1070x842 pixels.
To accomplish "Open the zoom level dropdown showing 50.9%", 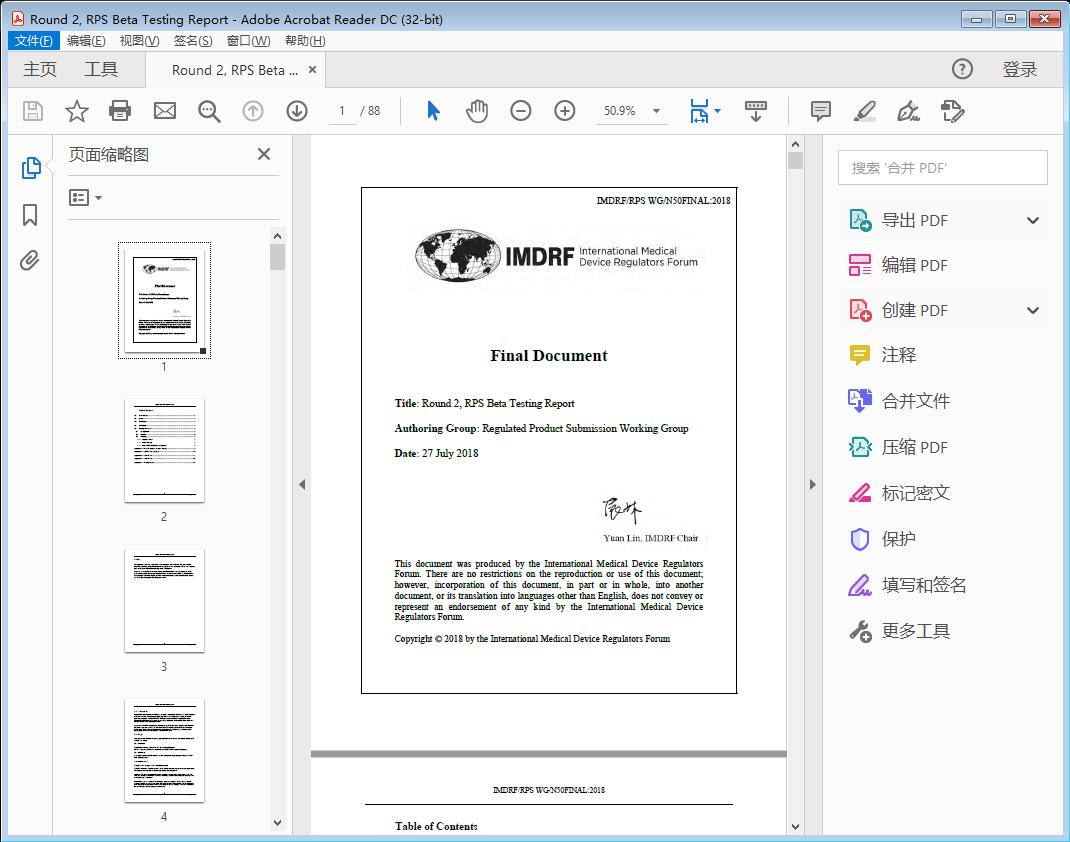I will click(x=656, y=111).
